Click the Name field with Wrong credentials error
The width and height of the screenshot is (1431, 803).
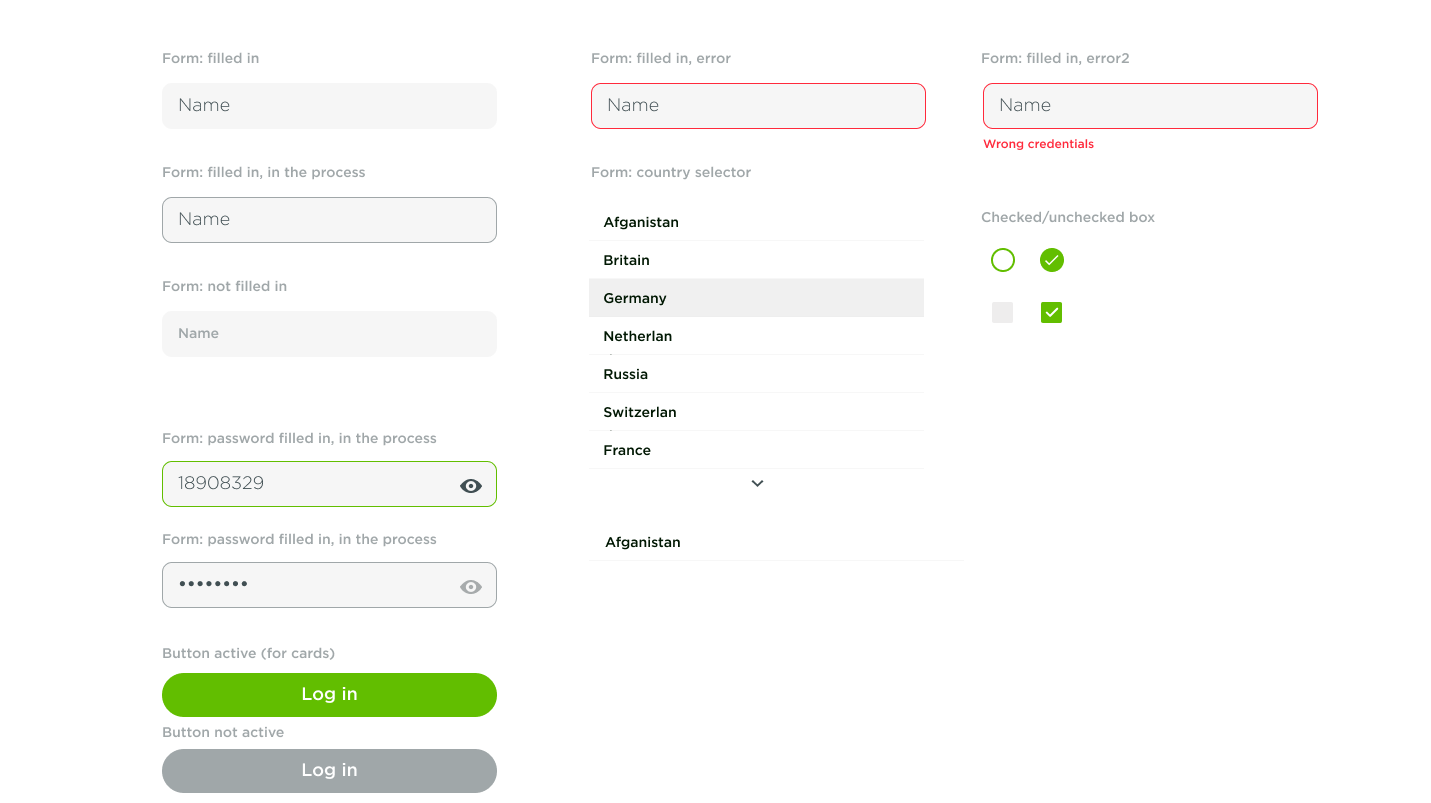pyautogui.click(x=1150, y=106)
